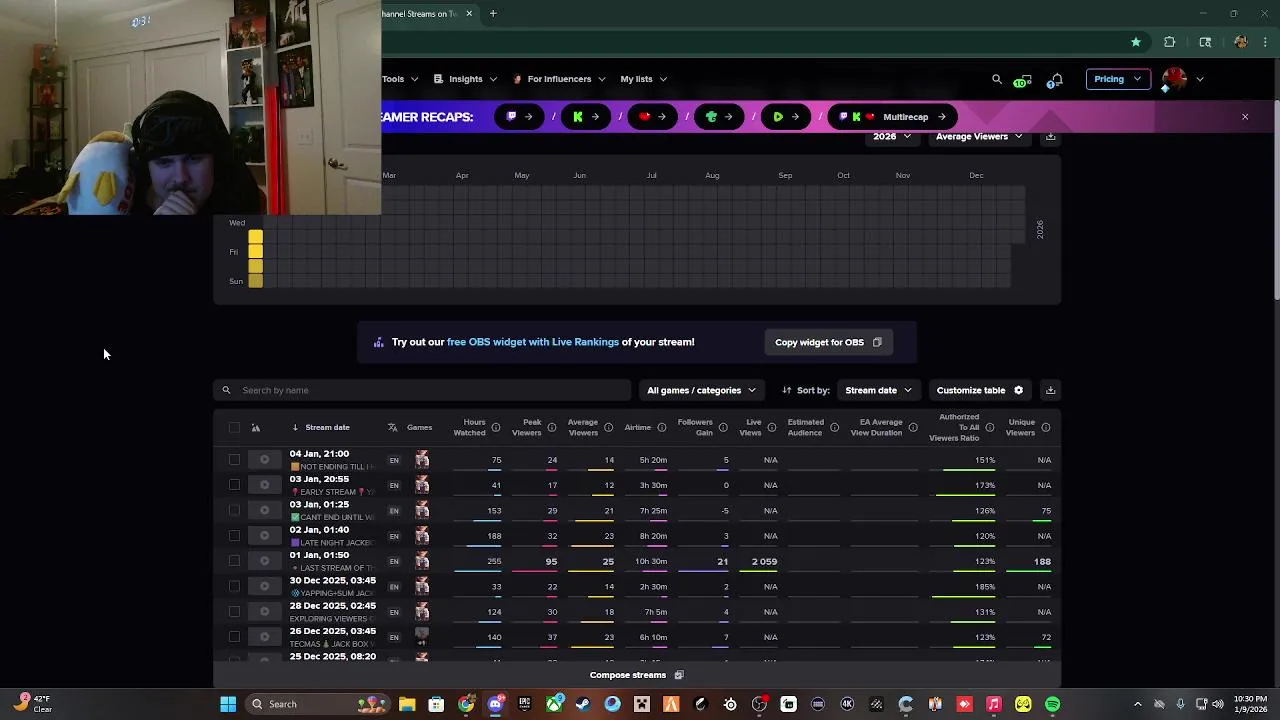Click Average Viewers info icon
The image size is (1280, 720).
click(608, 428)
